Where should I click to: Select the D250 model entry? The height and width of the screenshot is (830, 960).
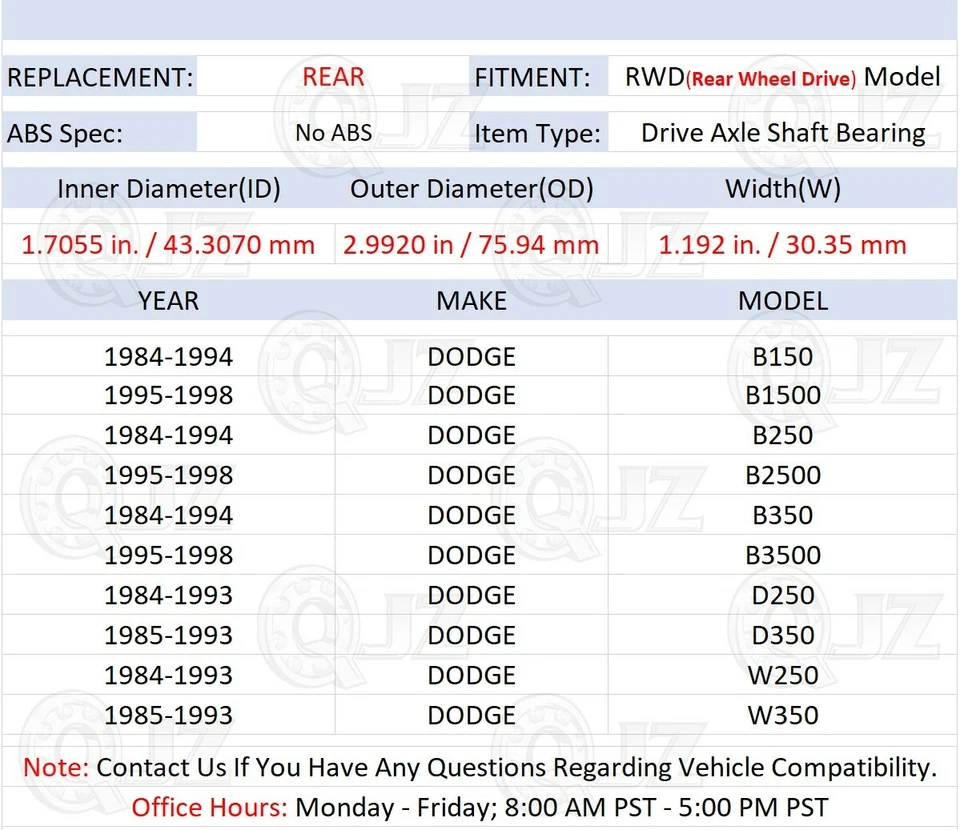click(783, 595)
